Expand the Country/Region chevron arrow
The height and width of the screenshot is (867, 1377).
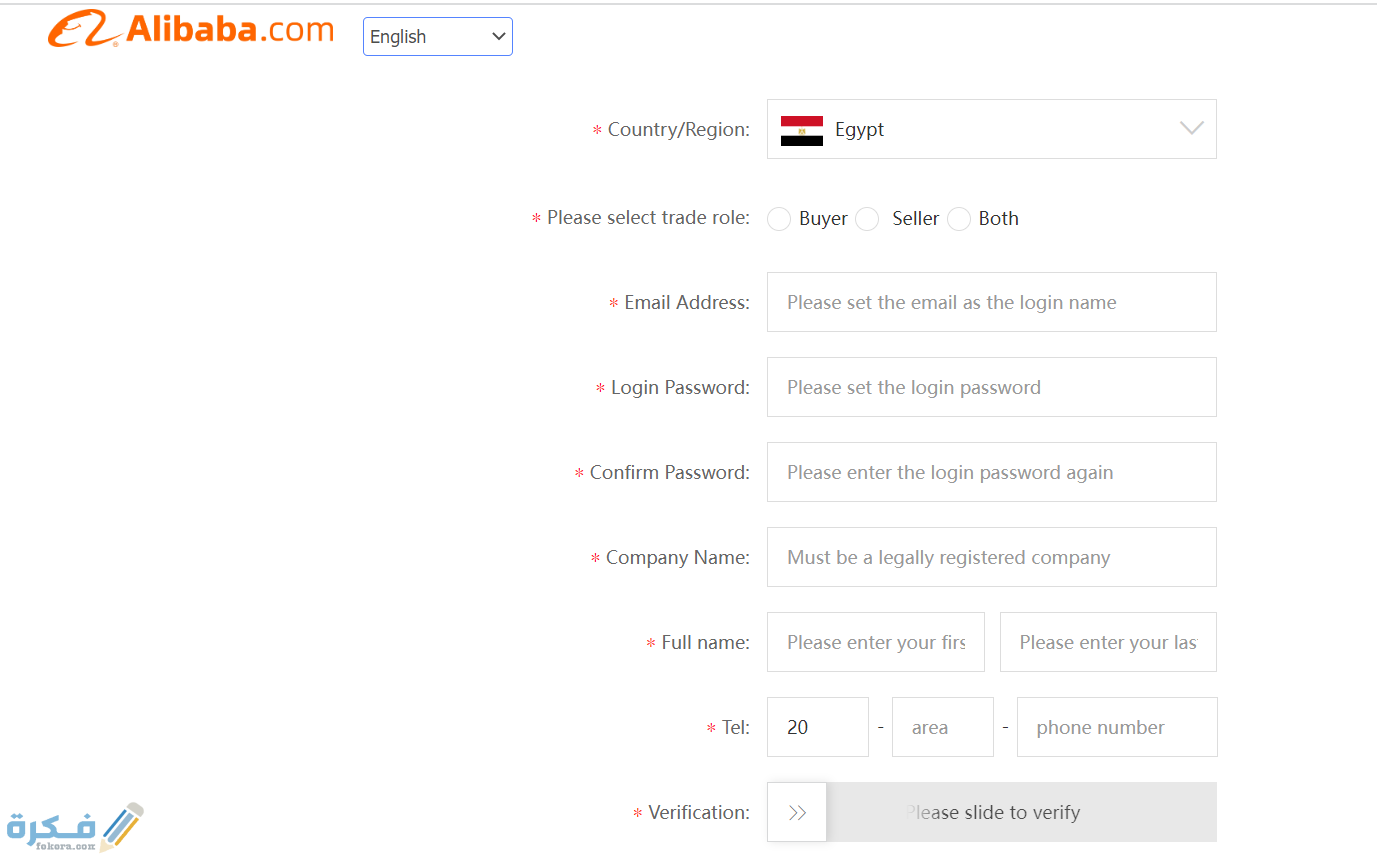click(x=1191, y=128)
